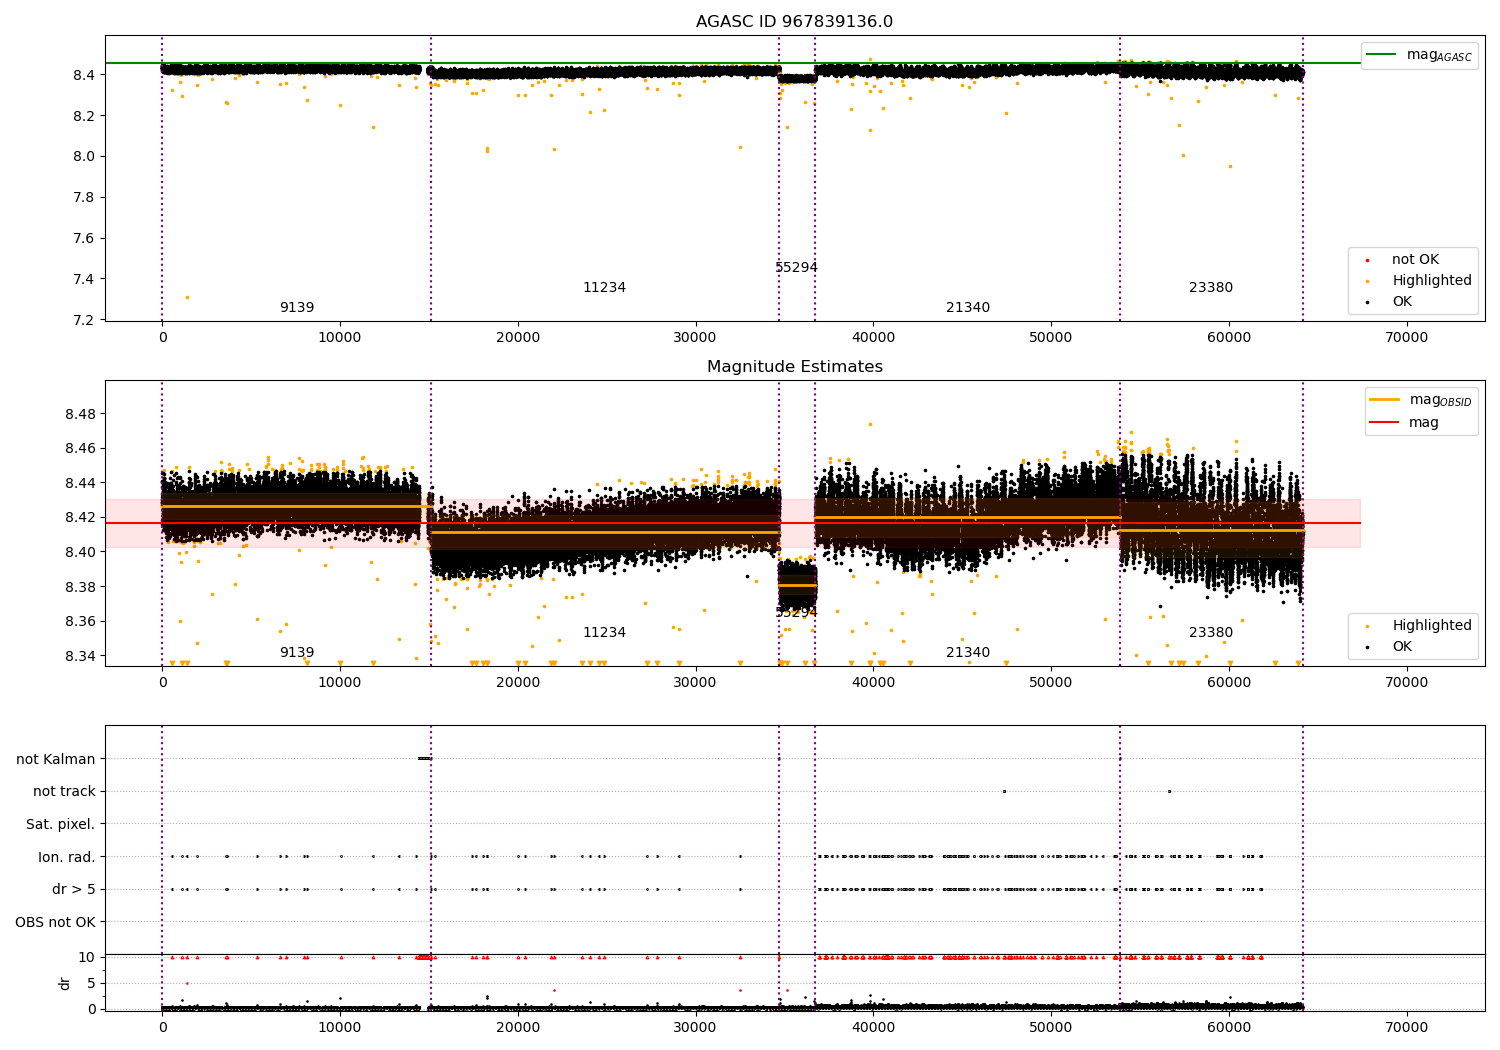Viewport: 1500px width, 1050px height.
Task: Click the "Magnitude Estimates" plot title
Action: pyautogui.click(x=794, y=367)
